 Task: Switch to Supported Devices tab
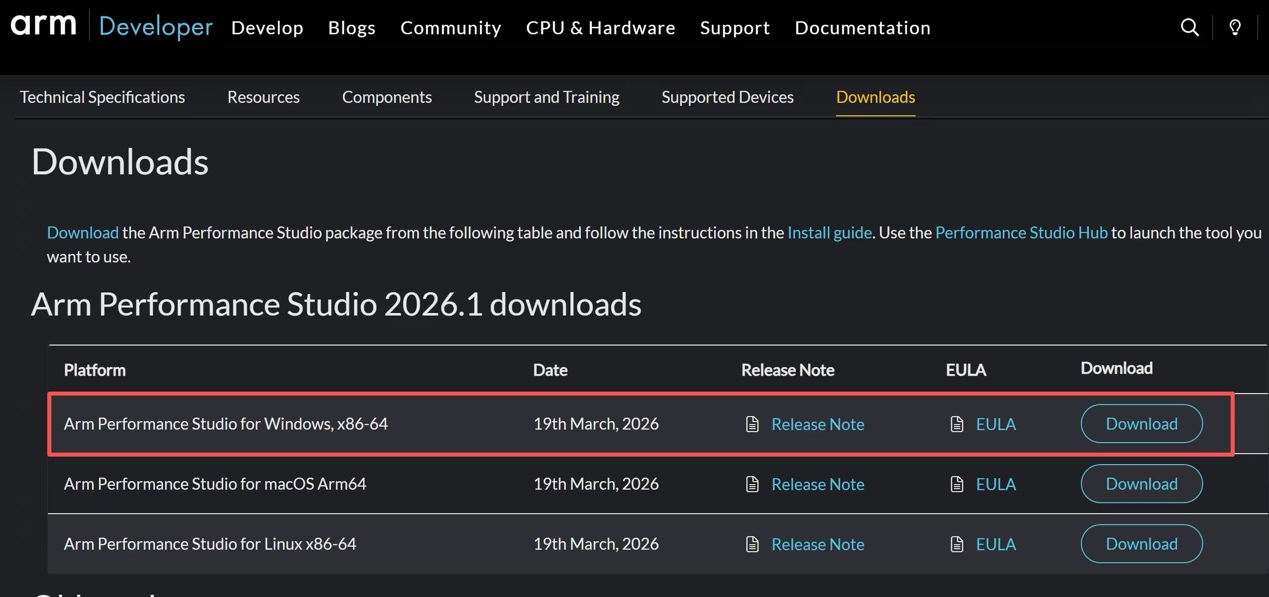(727, 97)
